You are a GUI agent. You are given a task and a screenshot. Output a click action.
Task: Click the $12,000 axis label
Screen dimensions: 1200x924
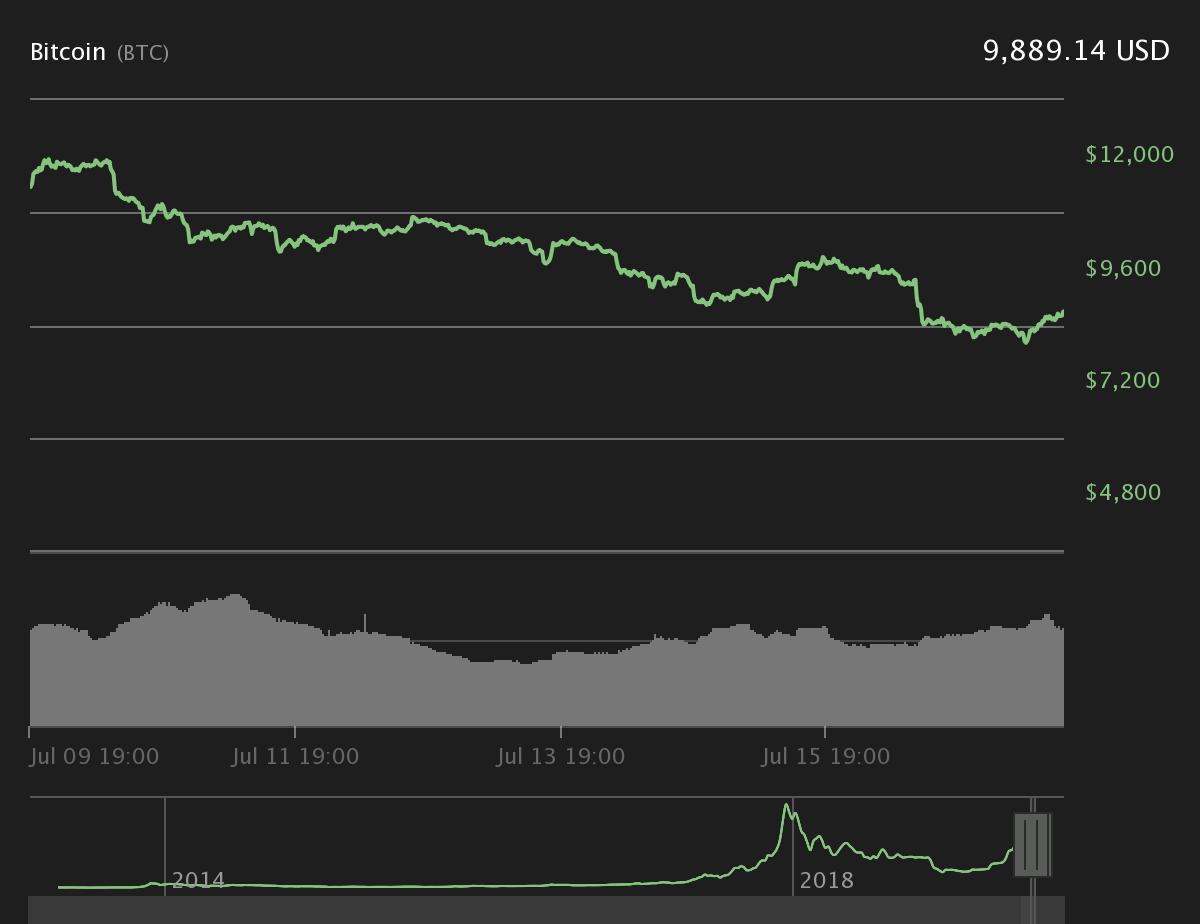[1129, 154]
